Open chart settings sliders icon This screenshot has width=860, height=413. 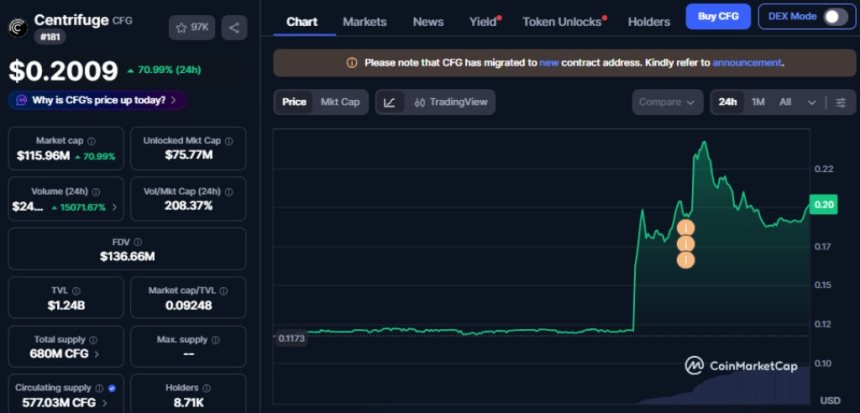click(x=840, y=102)
